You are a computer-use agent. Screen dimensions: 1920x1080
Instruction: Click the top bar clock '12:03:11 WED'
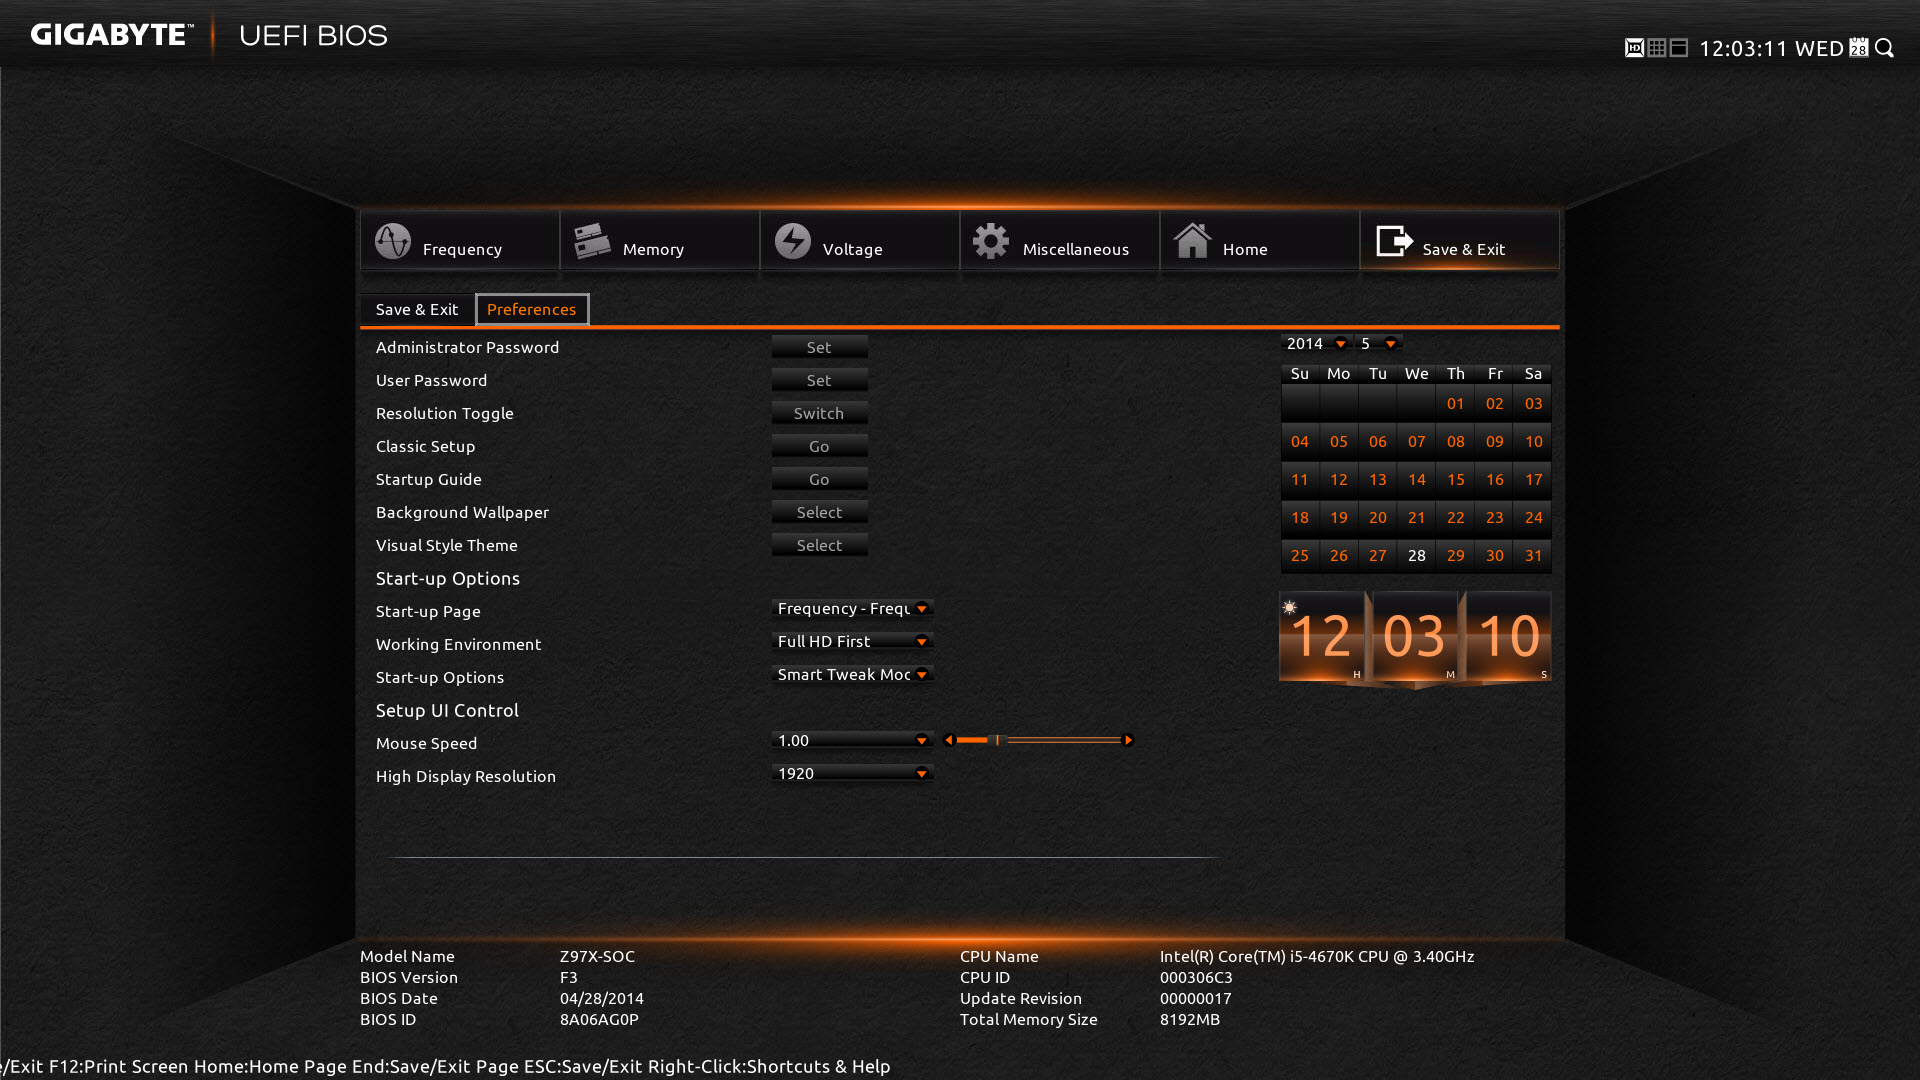click(1771, 49)
